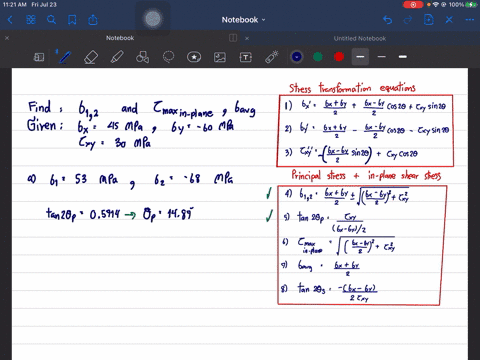The width and height of the screenshot is (480, 360).
Task: Undo the last stroke
Action: (387, 20)
